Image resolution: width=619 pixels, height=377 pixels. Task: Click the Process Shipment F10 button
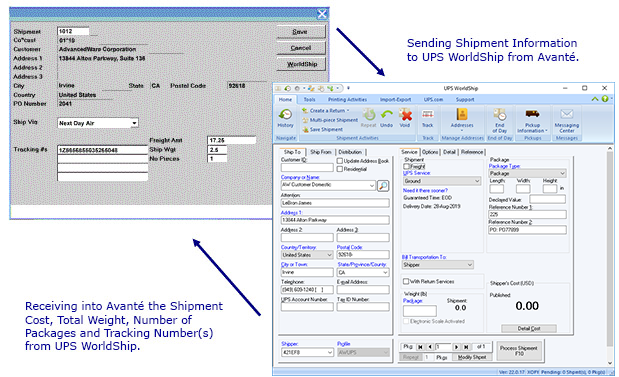click(519, 351)
